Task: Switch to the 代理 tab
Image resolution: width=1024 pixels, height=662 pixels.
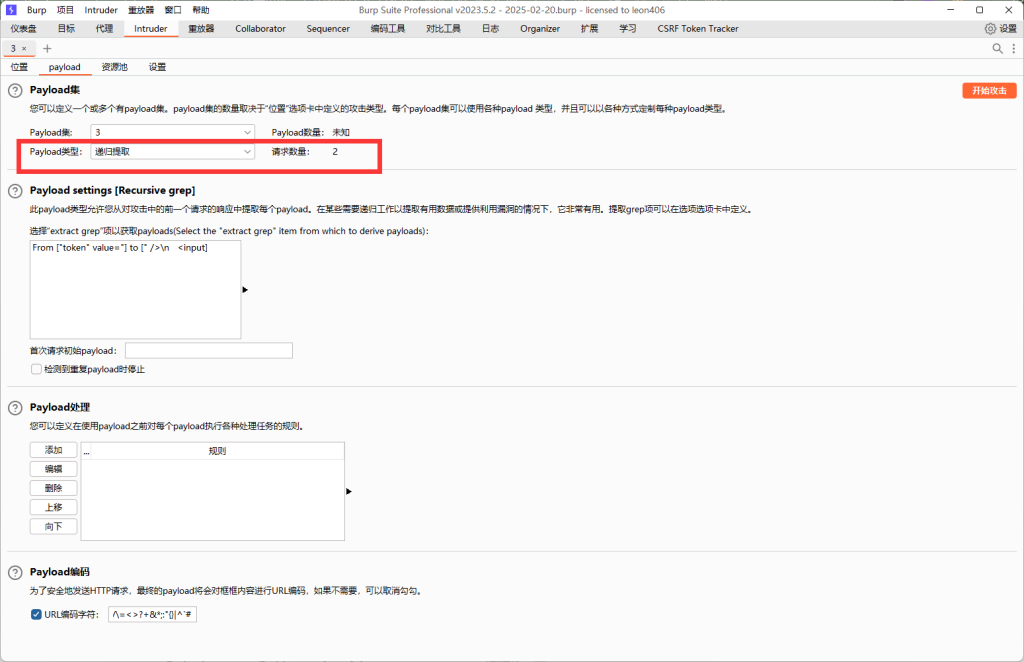Action: tap(104, 29)
